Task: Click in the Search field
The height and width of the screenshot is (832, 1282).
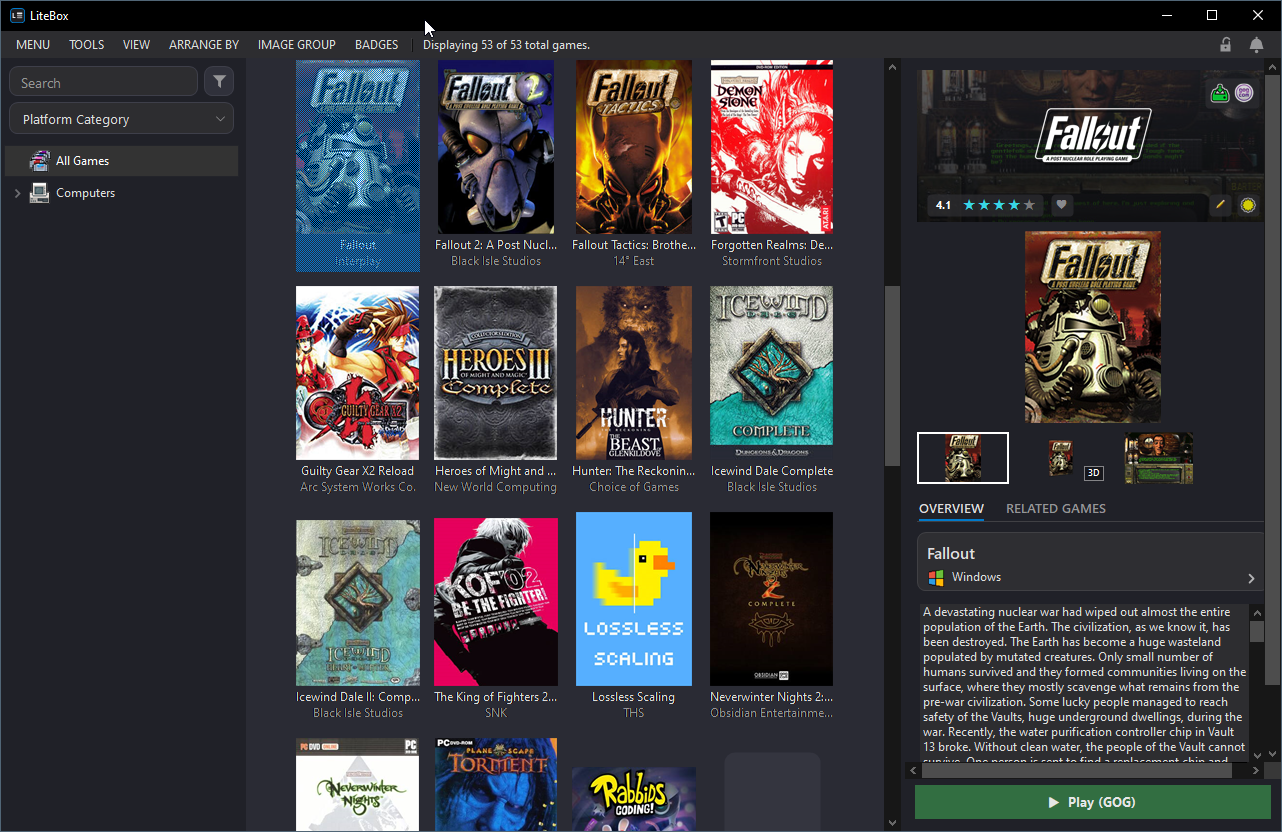Action: click(103, 82)
